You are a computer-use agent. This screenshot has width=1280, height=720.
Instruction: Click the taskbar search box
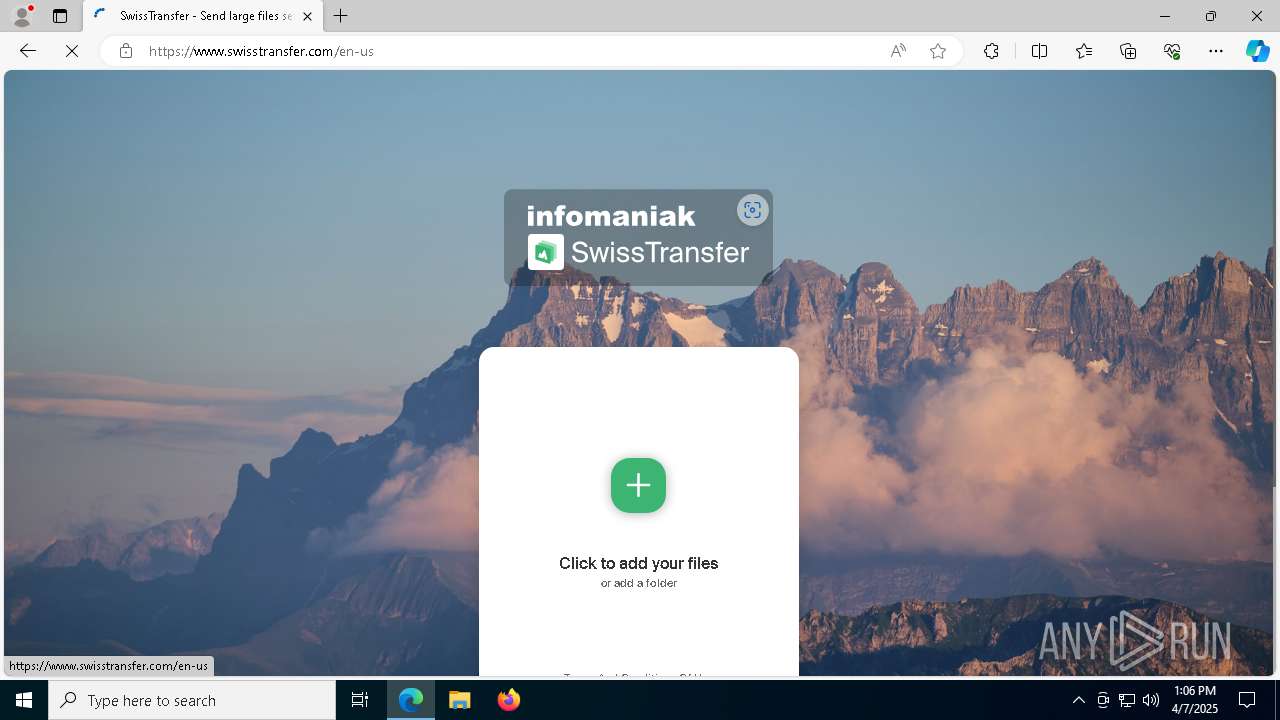pos(192,700)
